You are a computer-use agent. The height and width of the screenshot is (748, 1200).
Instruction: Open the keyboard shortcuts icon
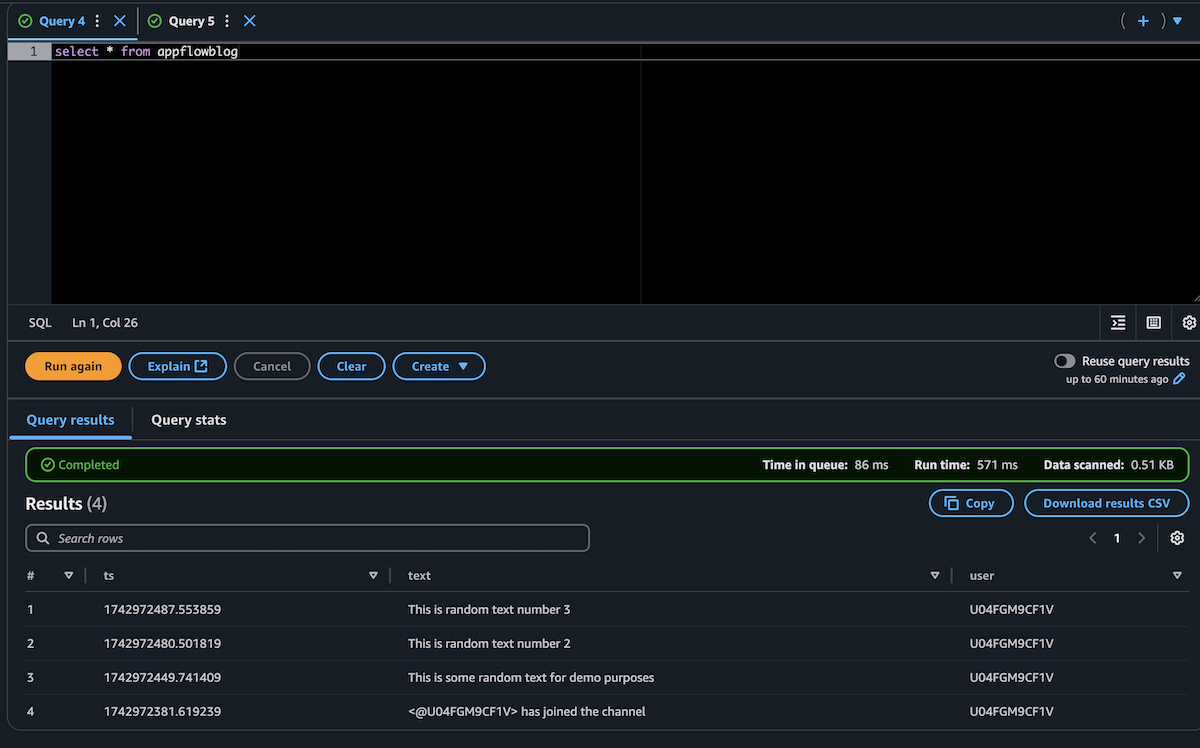[x=1153, y=323]
